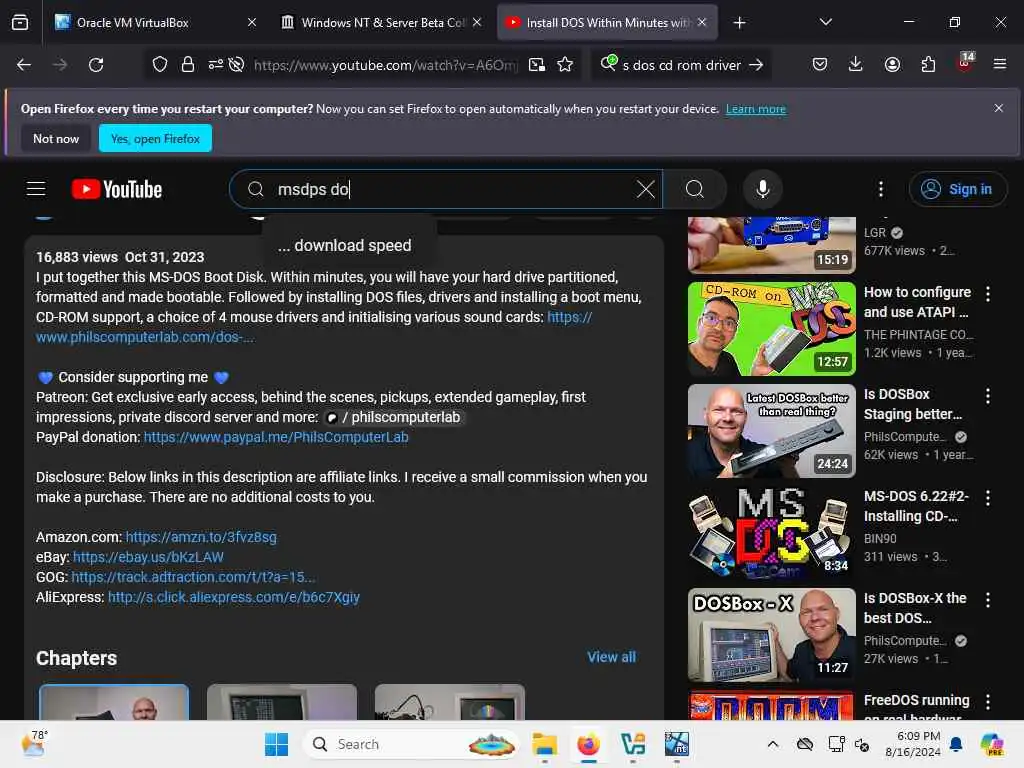Open options menu for FreeDOS running video
The width and height of the screenshot is (1024, 768).
987,701
